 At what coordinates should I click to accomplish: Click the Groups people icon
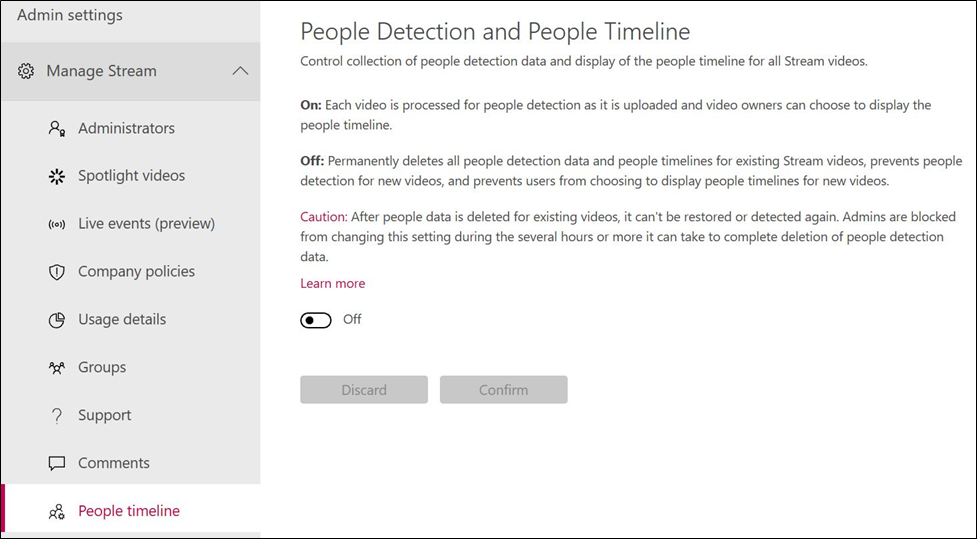click(x=57, y=368)
